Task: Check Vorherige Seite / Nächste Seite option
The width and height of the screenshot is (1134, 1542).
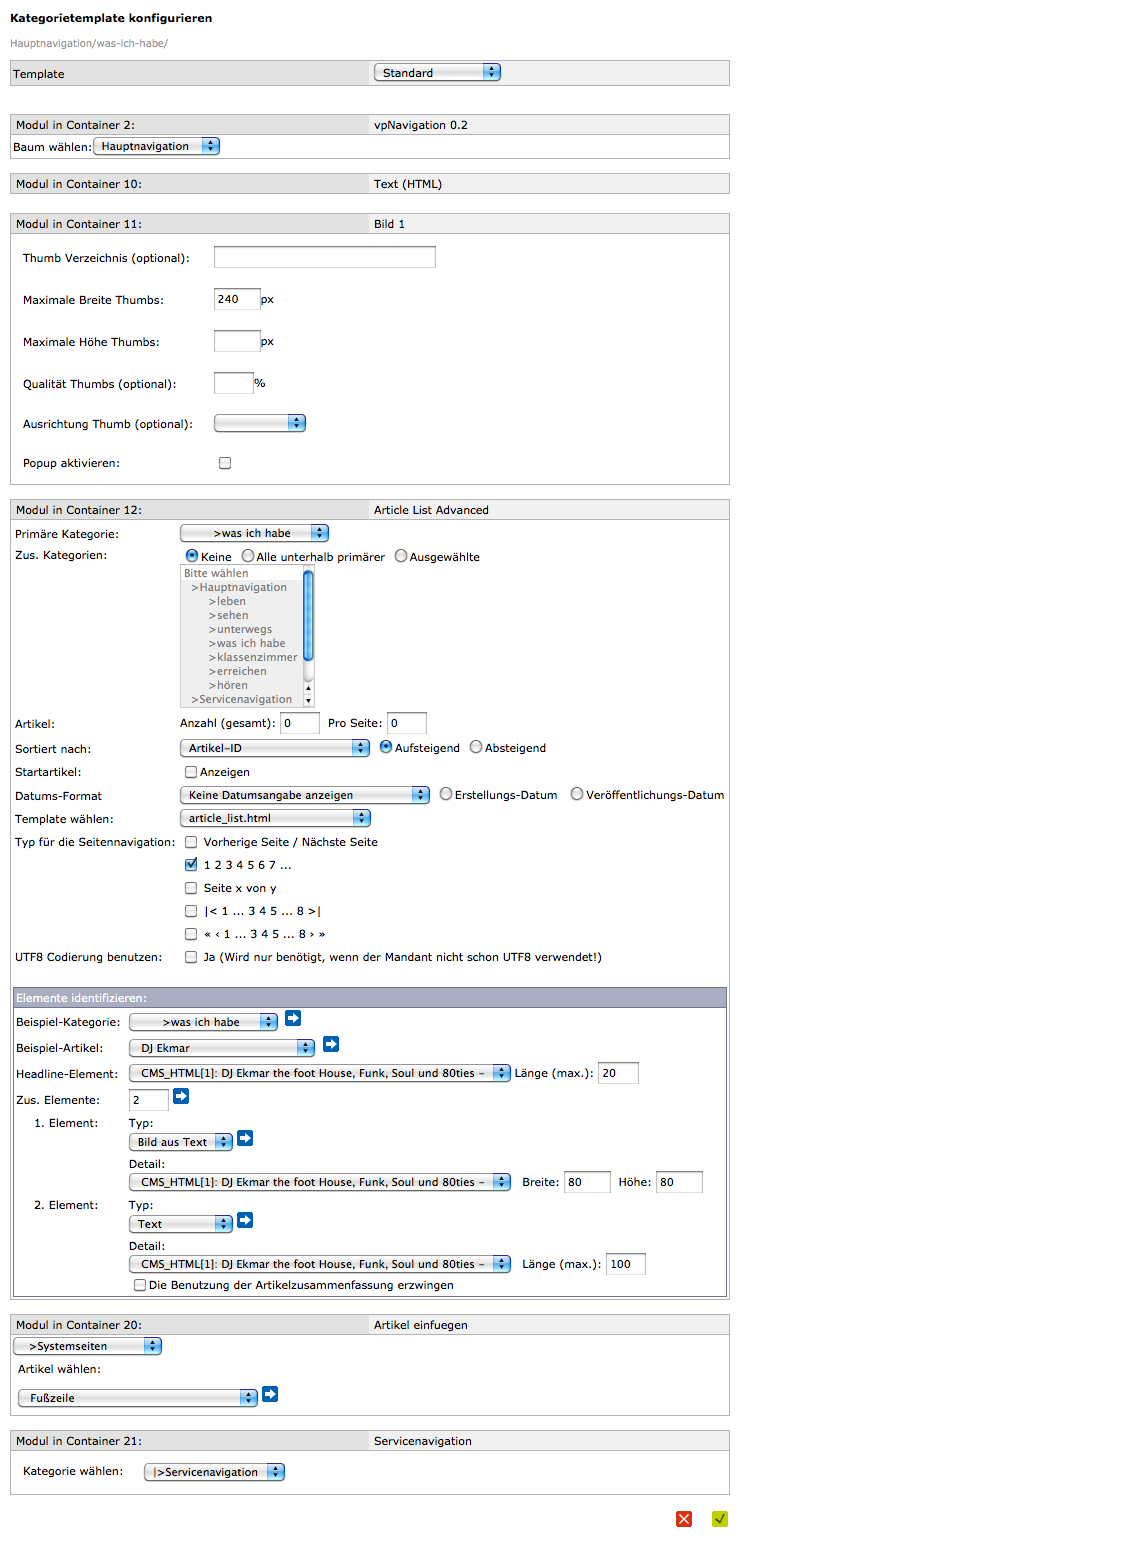Action: [191, 842]
